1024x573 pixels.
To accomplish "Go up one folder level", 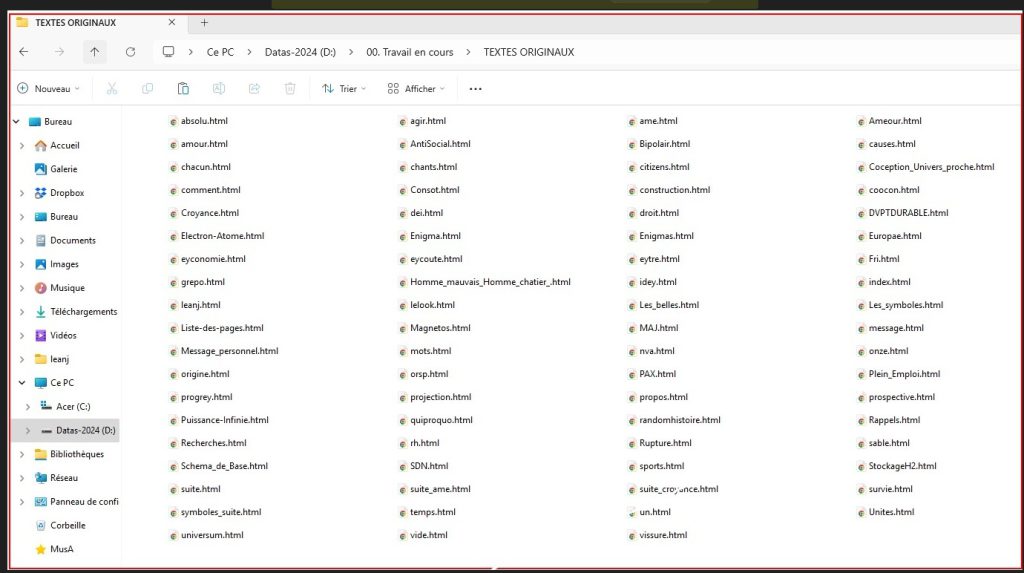I will pos(94,52).
